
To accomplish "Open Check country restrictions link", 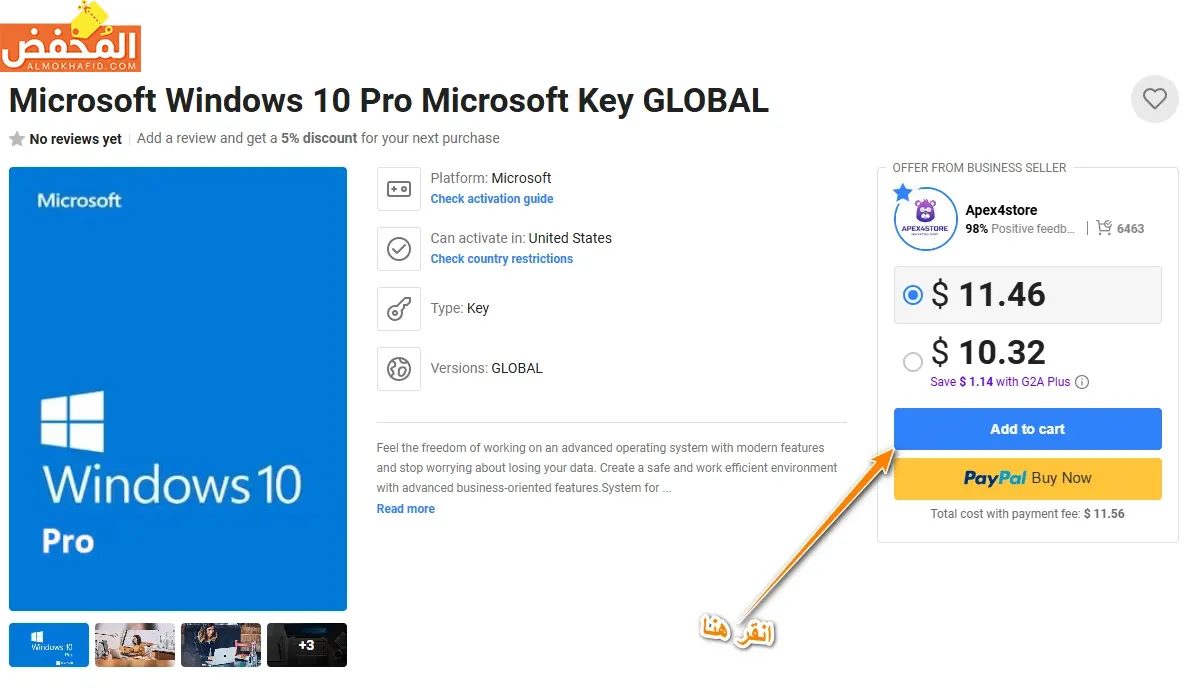I will click(501, 259).
